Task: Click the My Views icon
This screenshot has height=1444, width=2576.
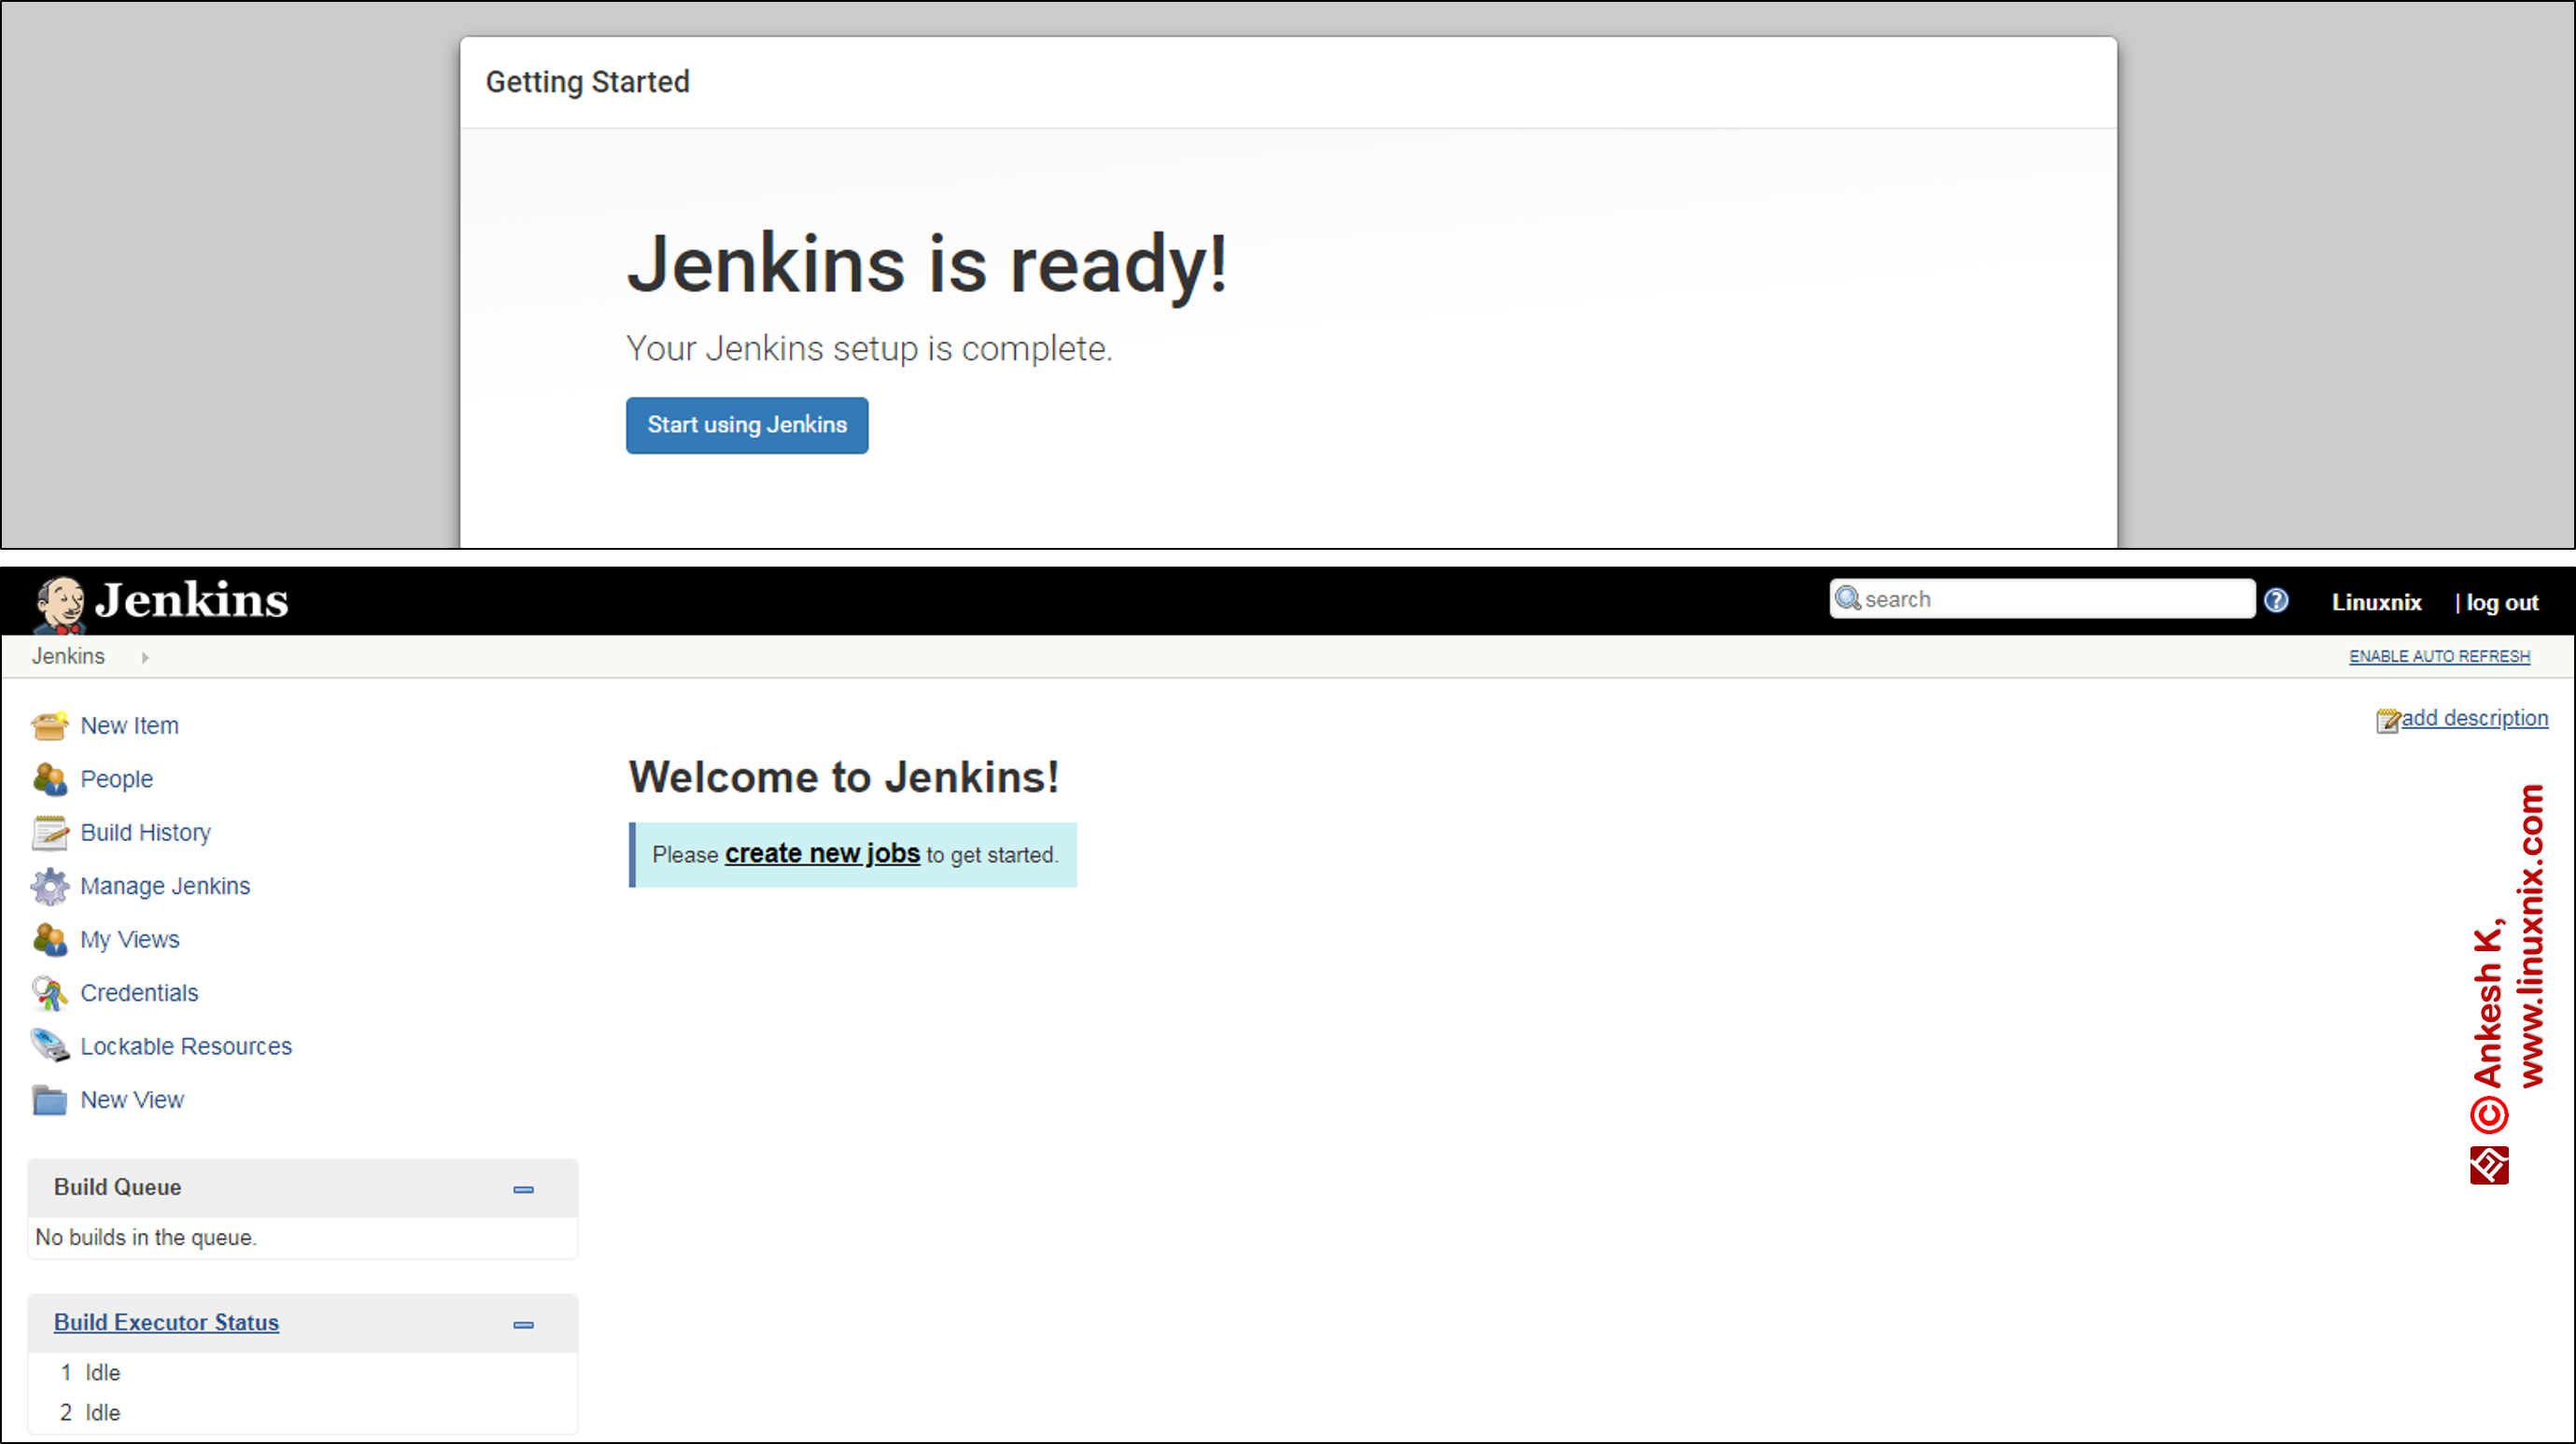Action: coord(49,939)
